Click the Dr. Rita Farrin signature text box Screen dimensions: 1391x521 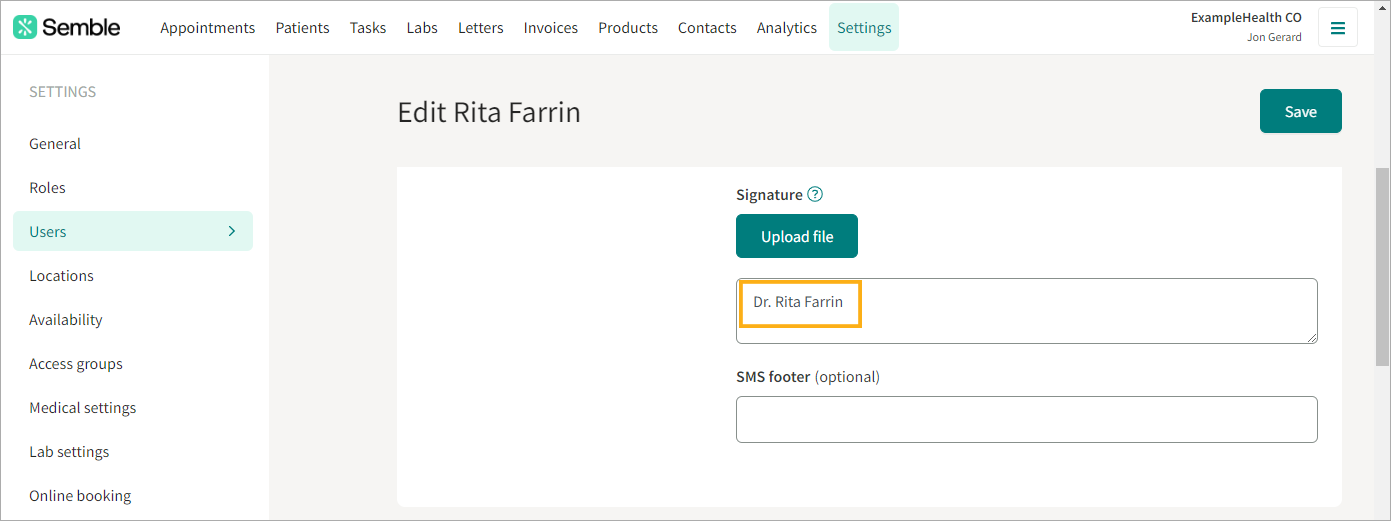1027,311
